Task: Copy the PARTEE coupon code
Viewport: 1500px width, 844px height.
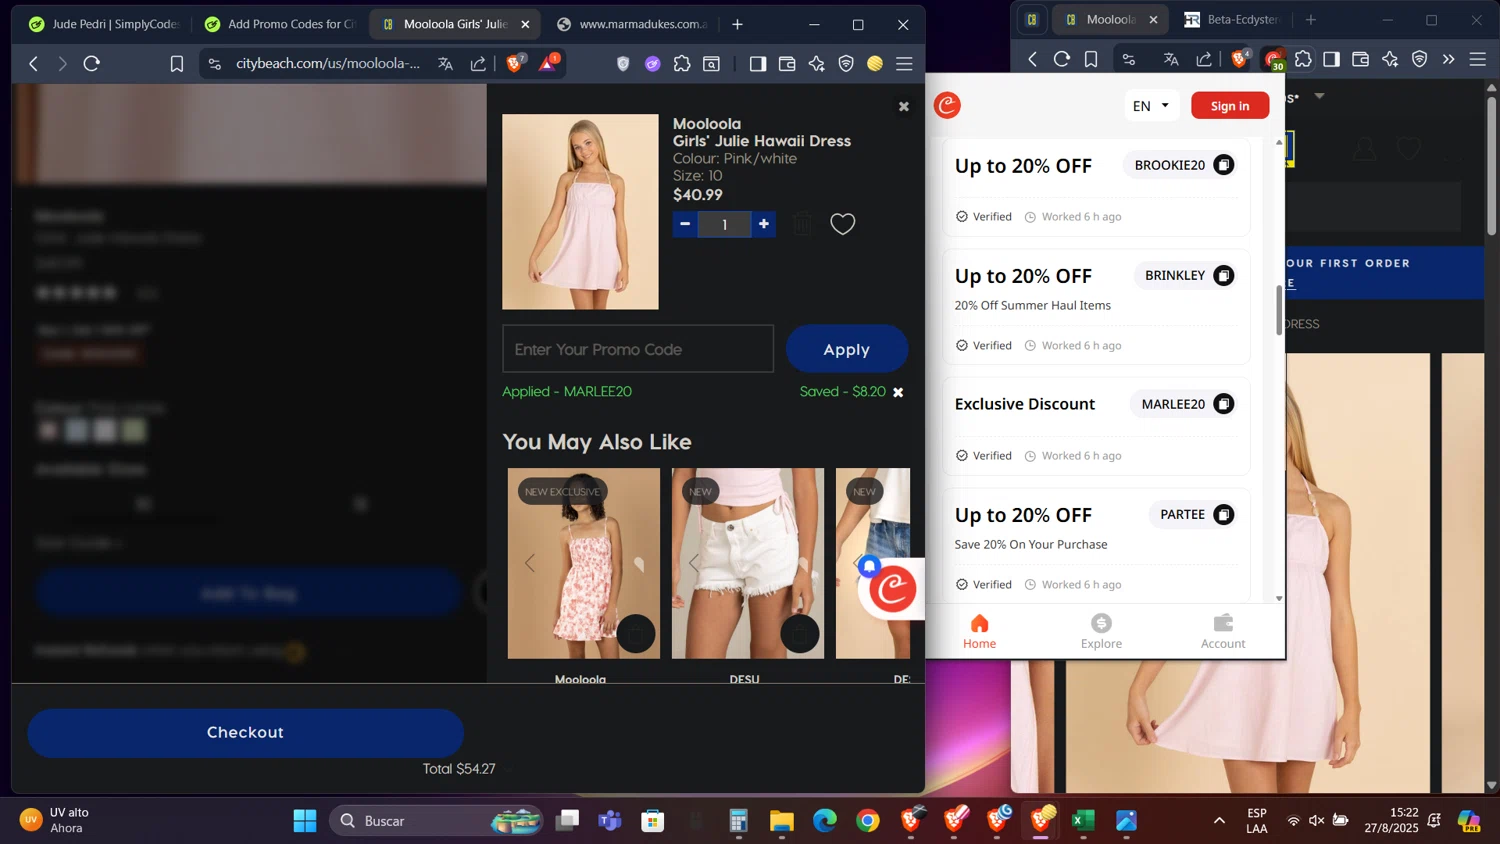Action: point(1223,514)
